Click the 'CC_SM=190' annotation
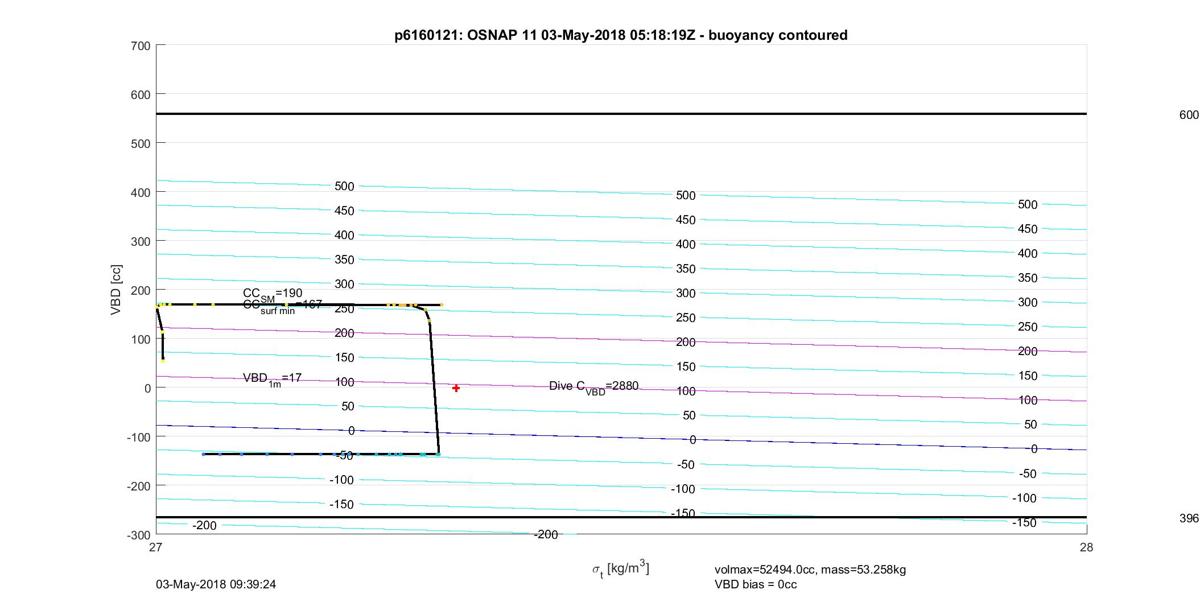This screenshot has height=601, width=1200. (x=272, y=293)
